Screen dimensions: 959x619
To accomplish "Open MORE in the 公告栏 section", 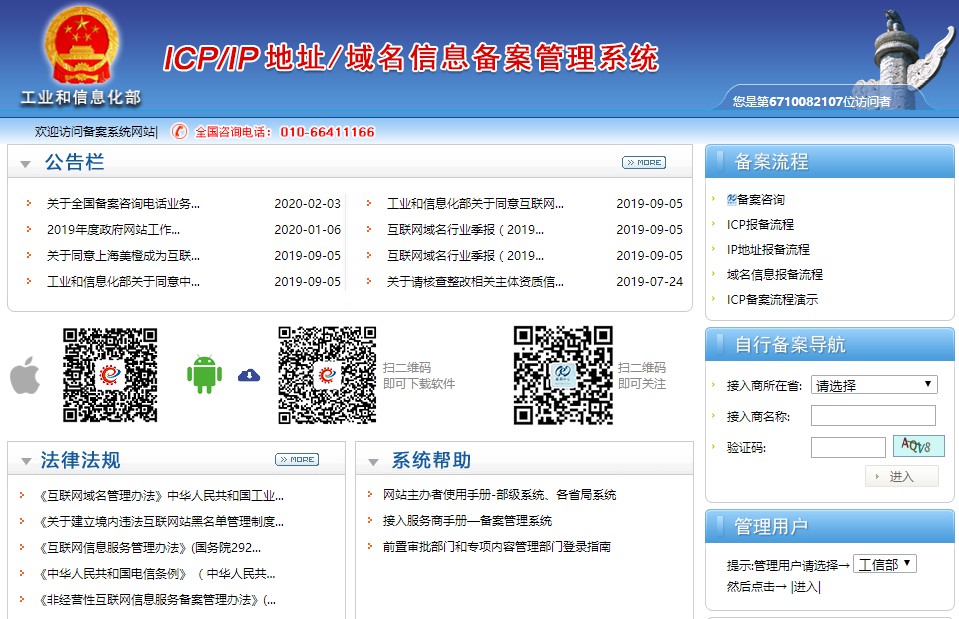I will coord(643,162).
